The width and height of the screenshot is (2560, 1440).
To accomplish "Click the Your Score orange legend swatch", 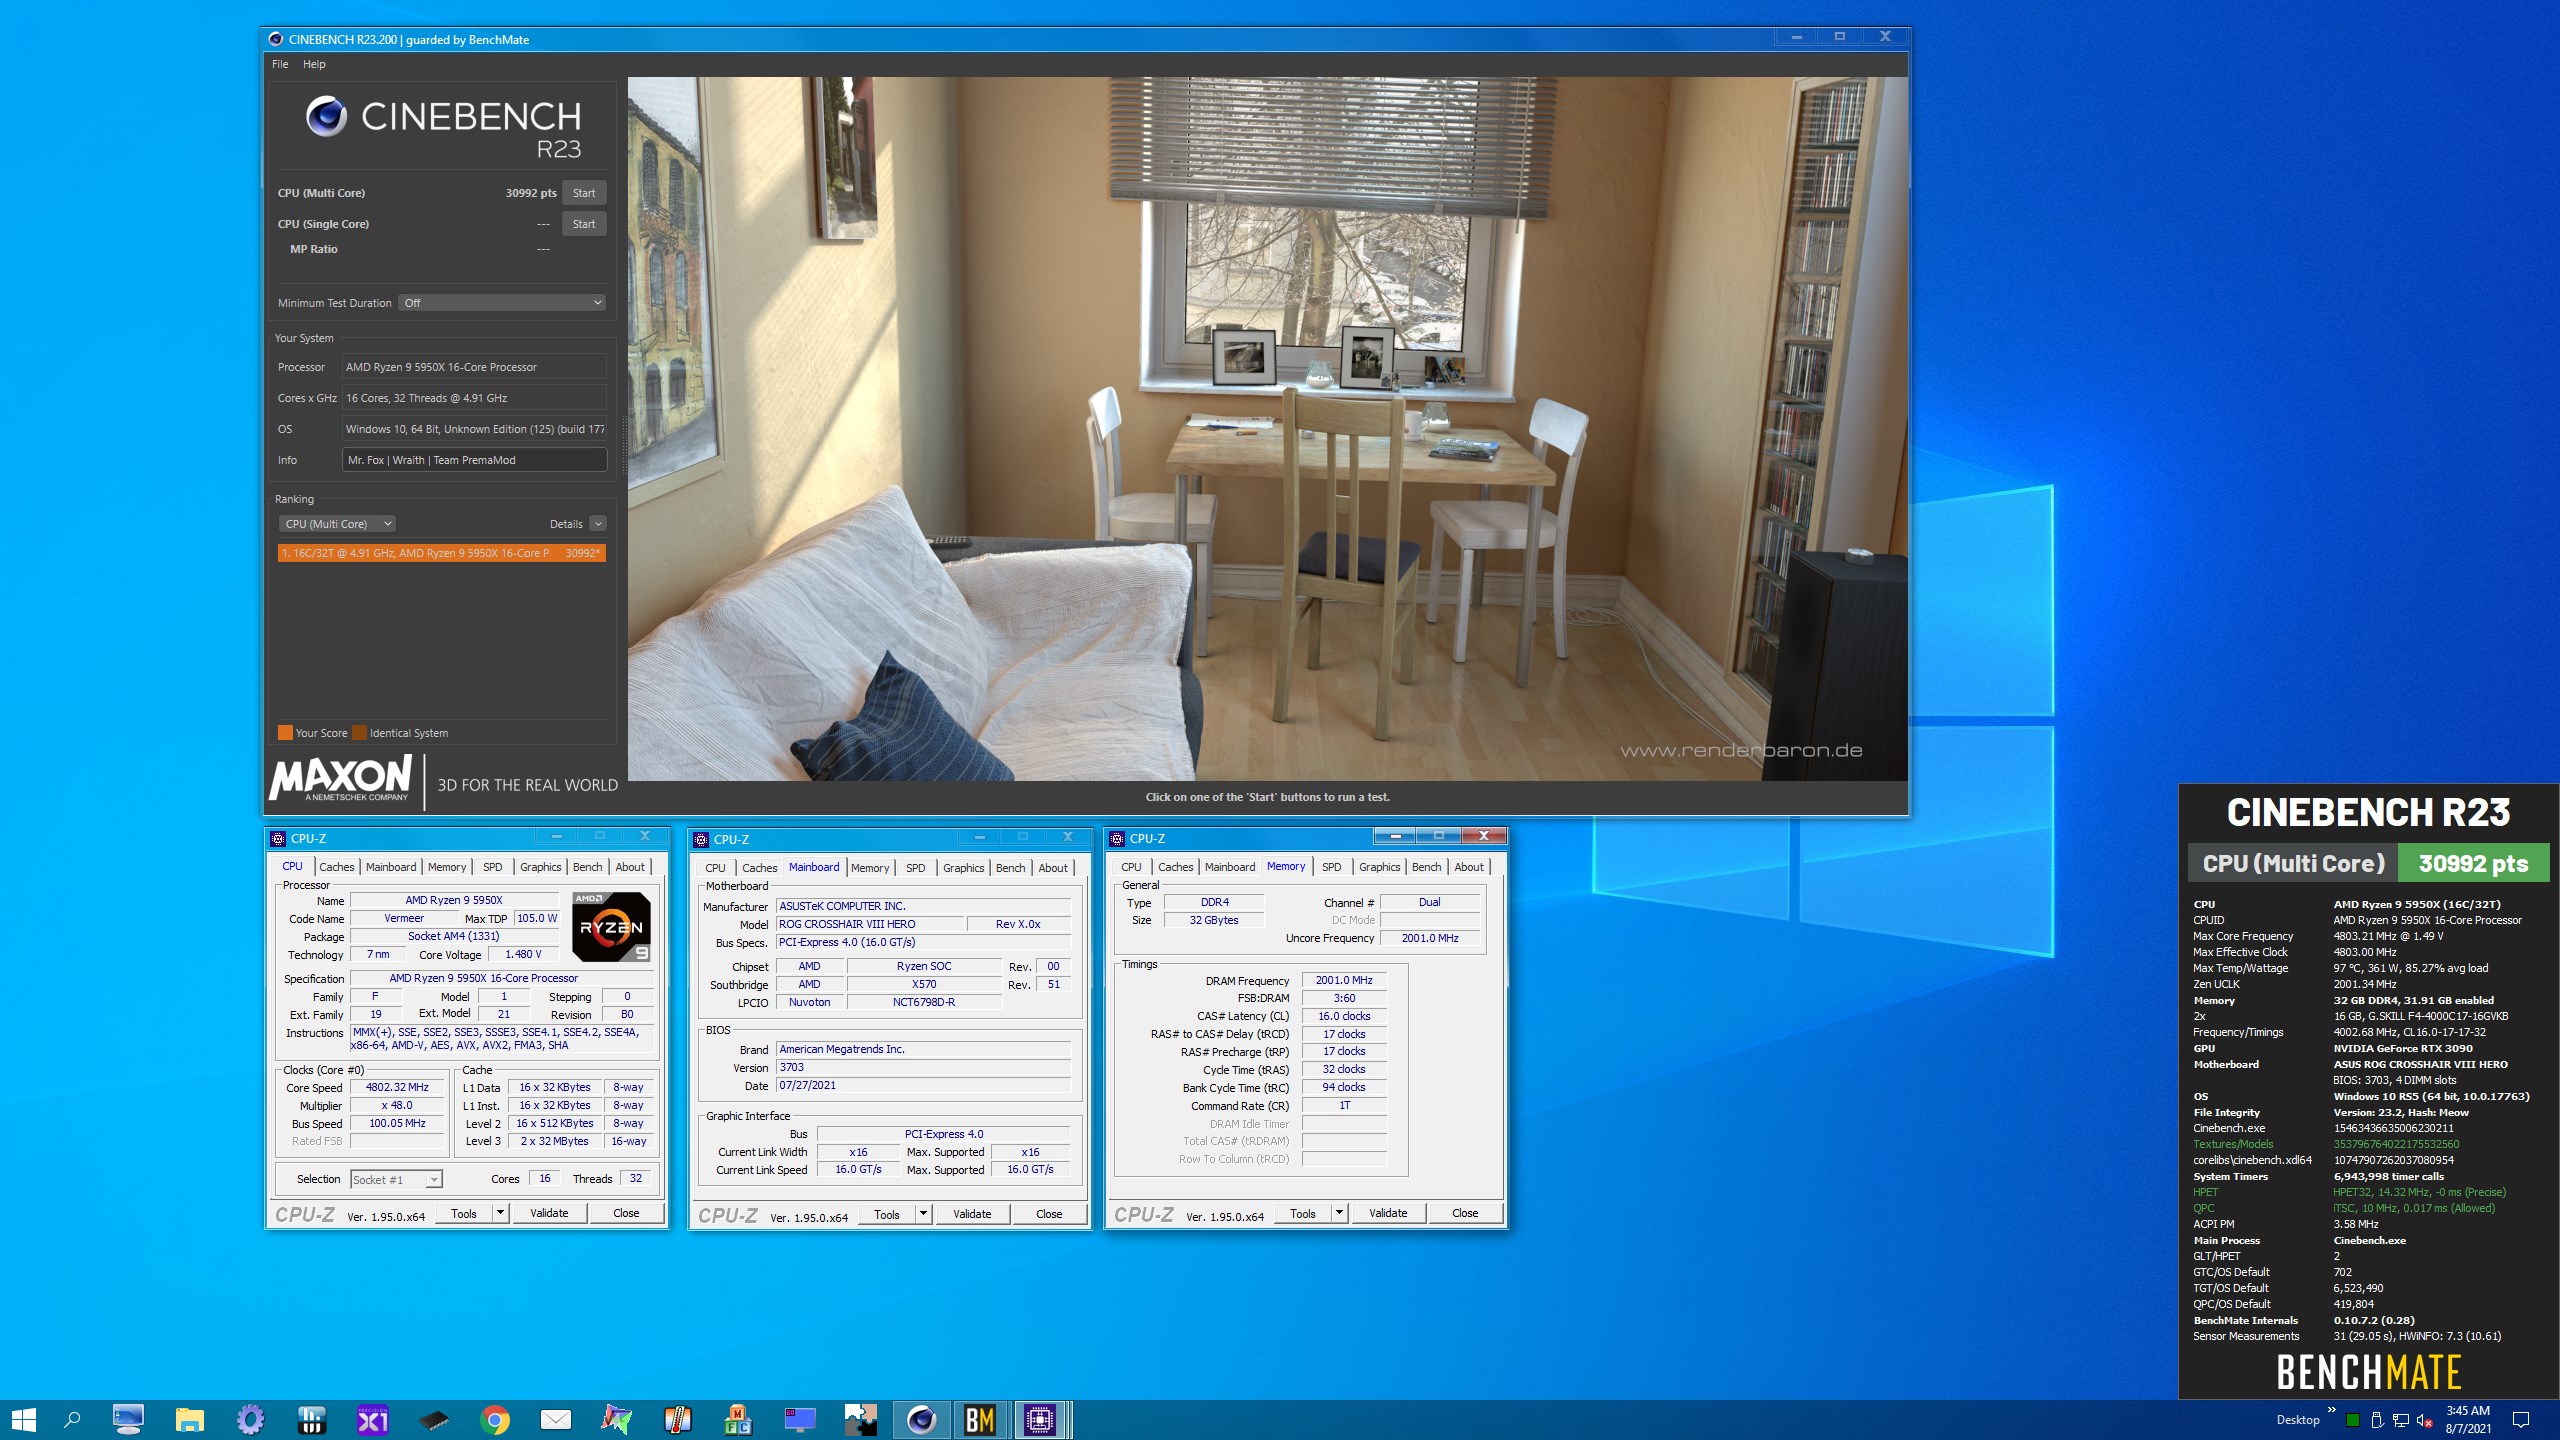I will click(285, 733).
